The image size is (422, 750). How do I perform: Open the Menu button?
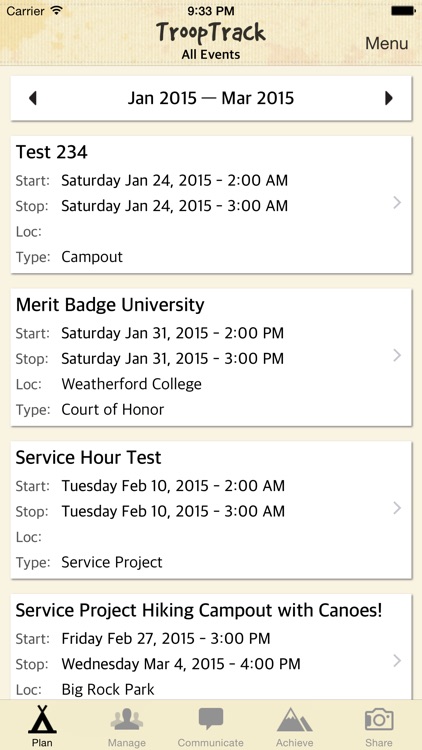387,43
